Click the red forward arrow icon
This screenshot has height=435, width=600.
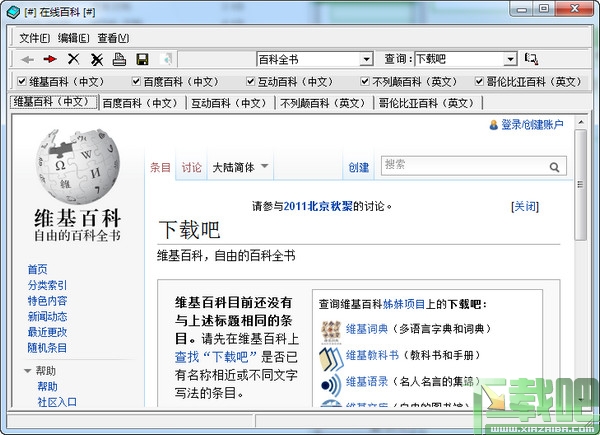point(50,59)
